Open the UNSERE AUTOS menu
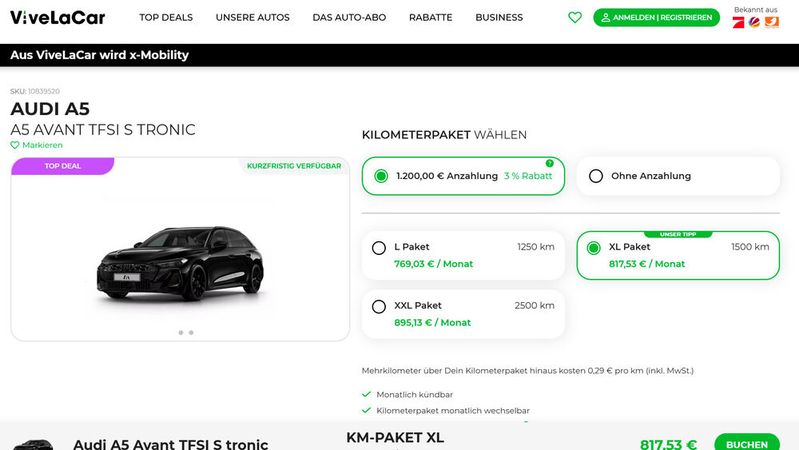The height and width of the screenshot is (450, 799). pyautogui.click(x=253, y=17)
